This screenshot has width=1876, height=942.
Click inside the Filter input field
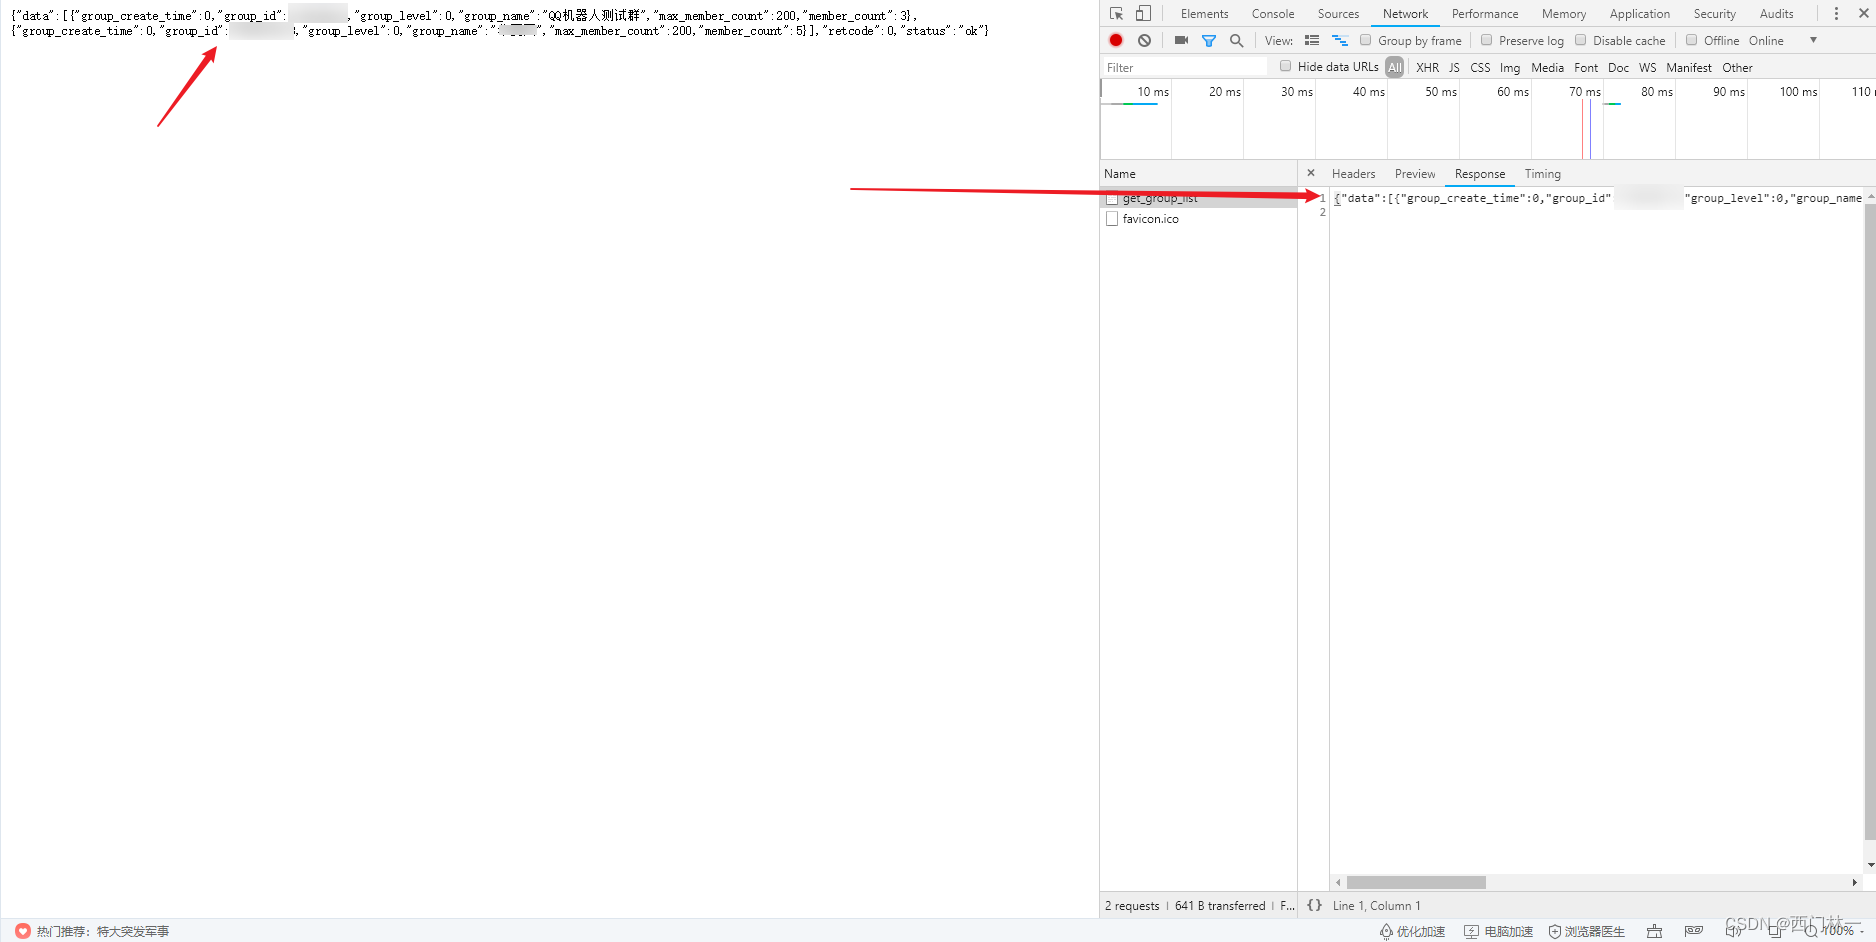pyautogui.click(x=1180, y=67)
